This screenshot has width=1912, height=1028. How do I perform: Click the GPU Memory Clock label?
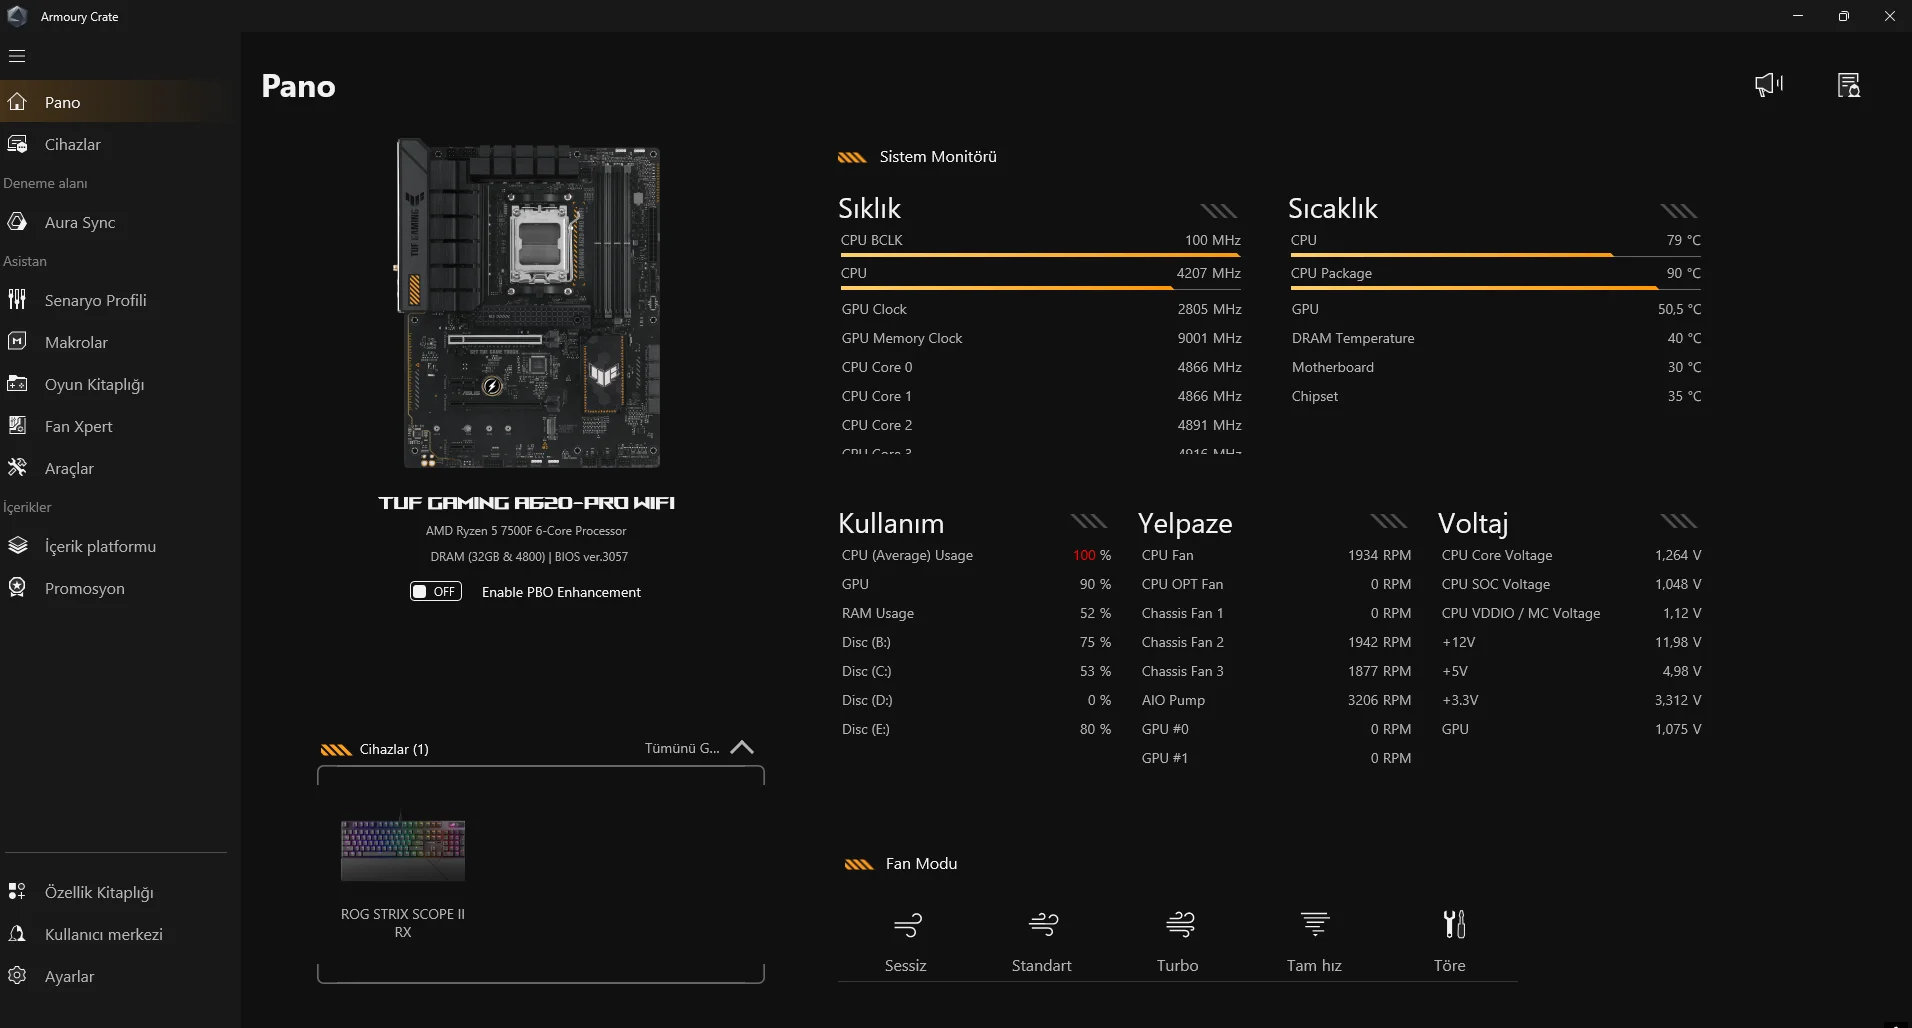(x=902, y=338)
